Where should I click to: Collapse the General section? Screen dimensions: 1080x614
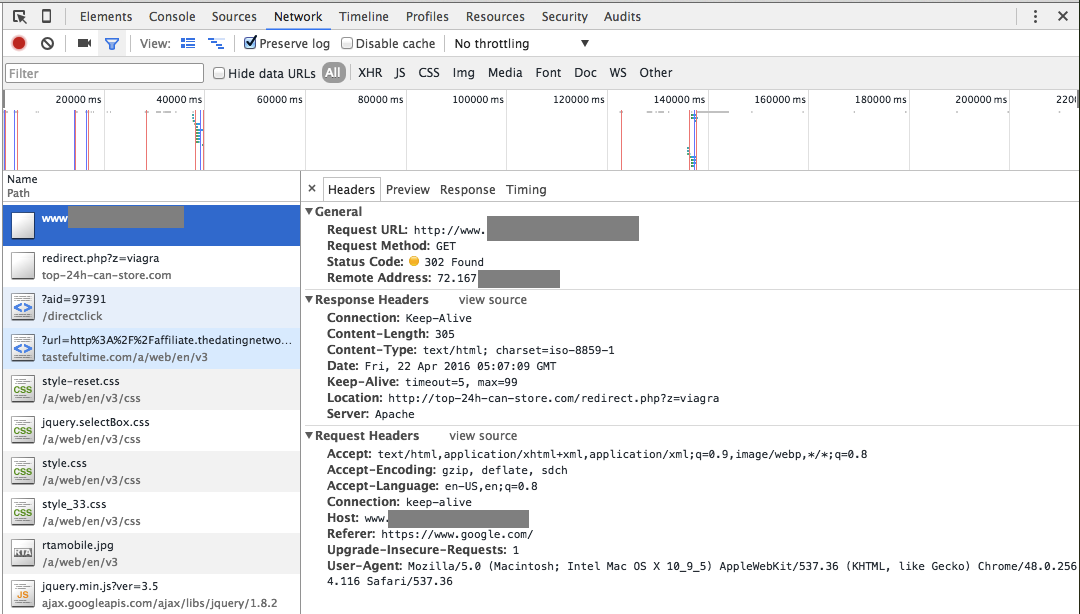click(x=310, y=212)
